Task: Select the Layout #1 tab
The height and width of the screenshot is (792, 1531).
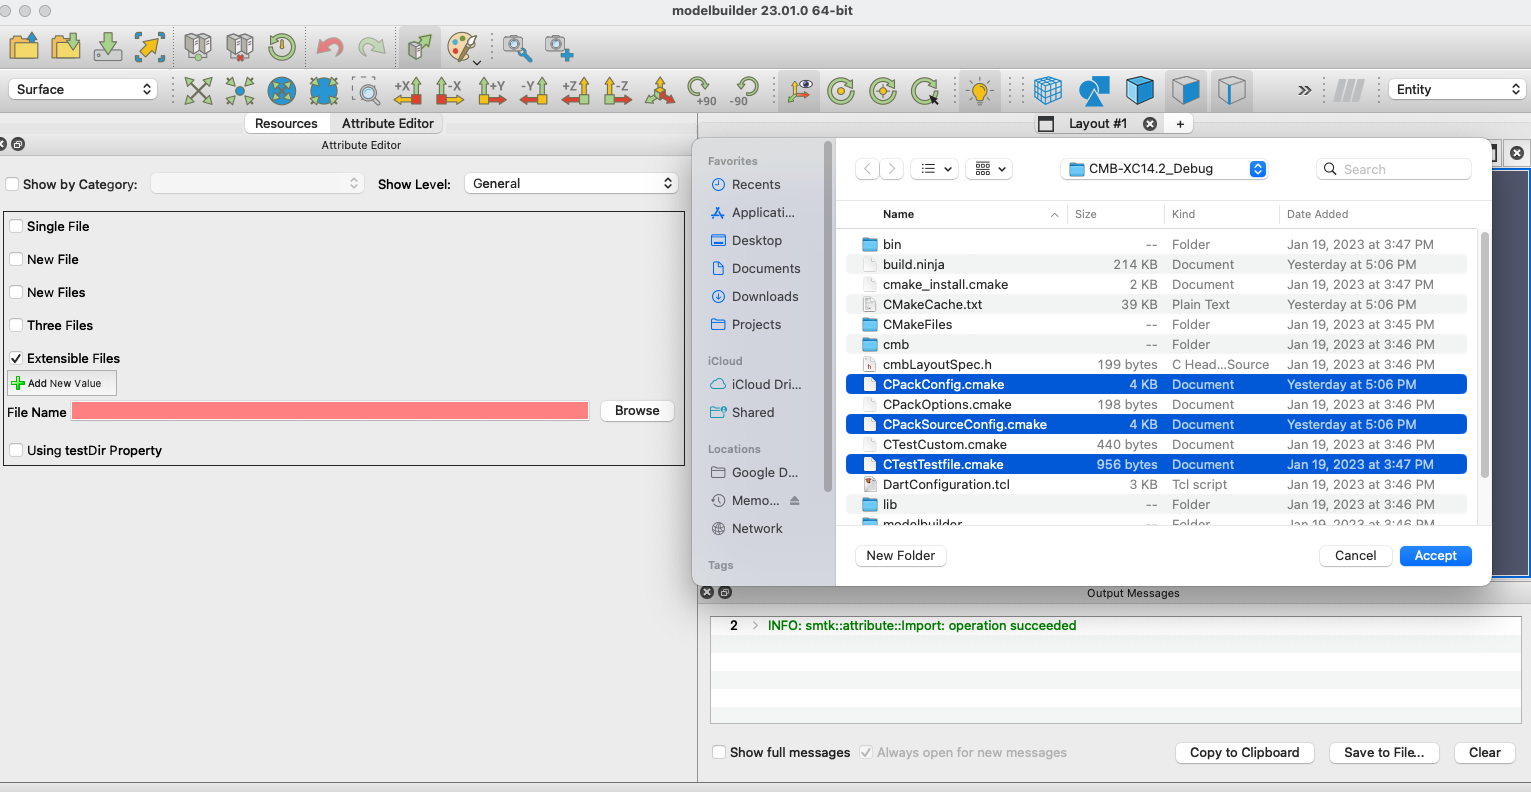Action: click(x=1097, y=123)
